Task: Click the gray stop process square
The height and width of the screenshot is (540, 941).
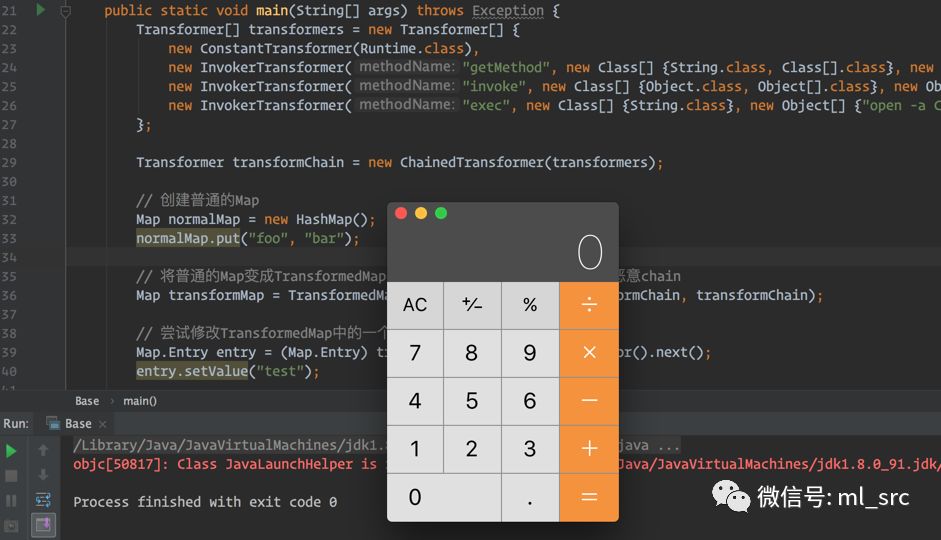Action: (11, 476)
